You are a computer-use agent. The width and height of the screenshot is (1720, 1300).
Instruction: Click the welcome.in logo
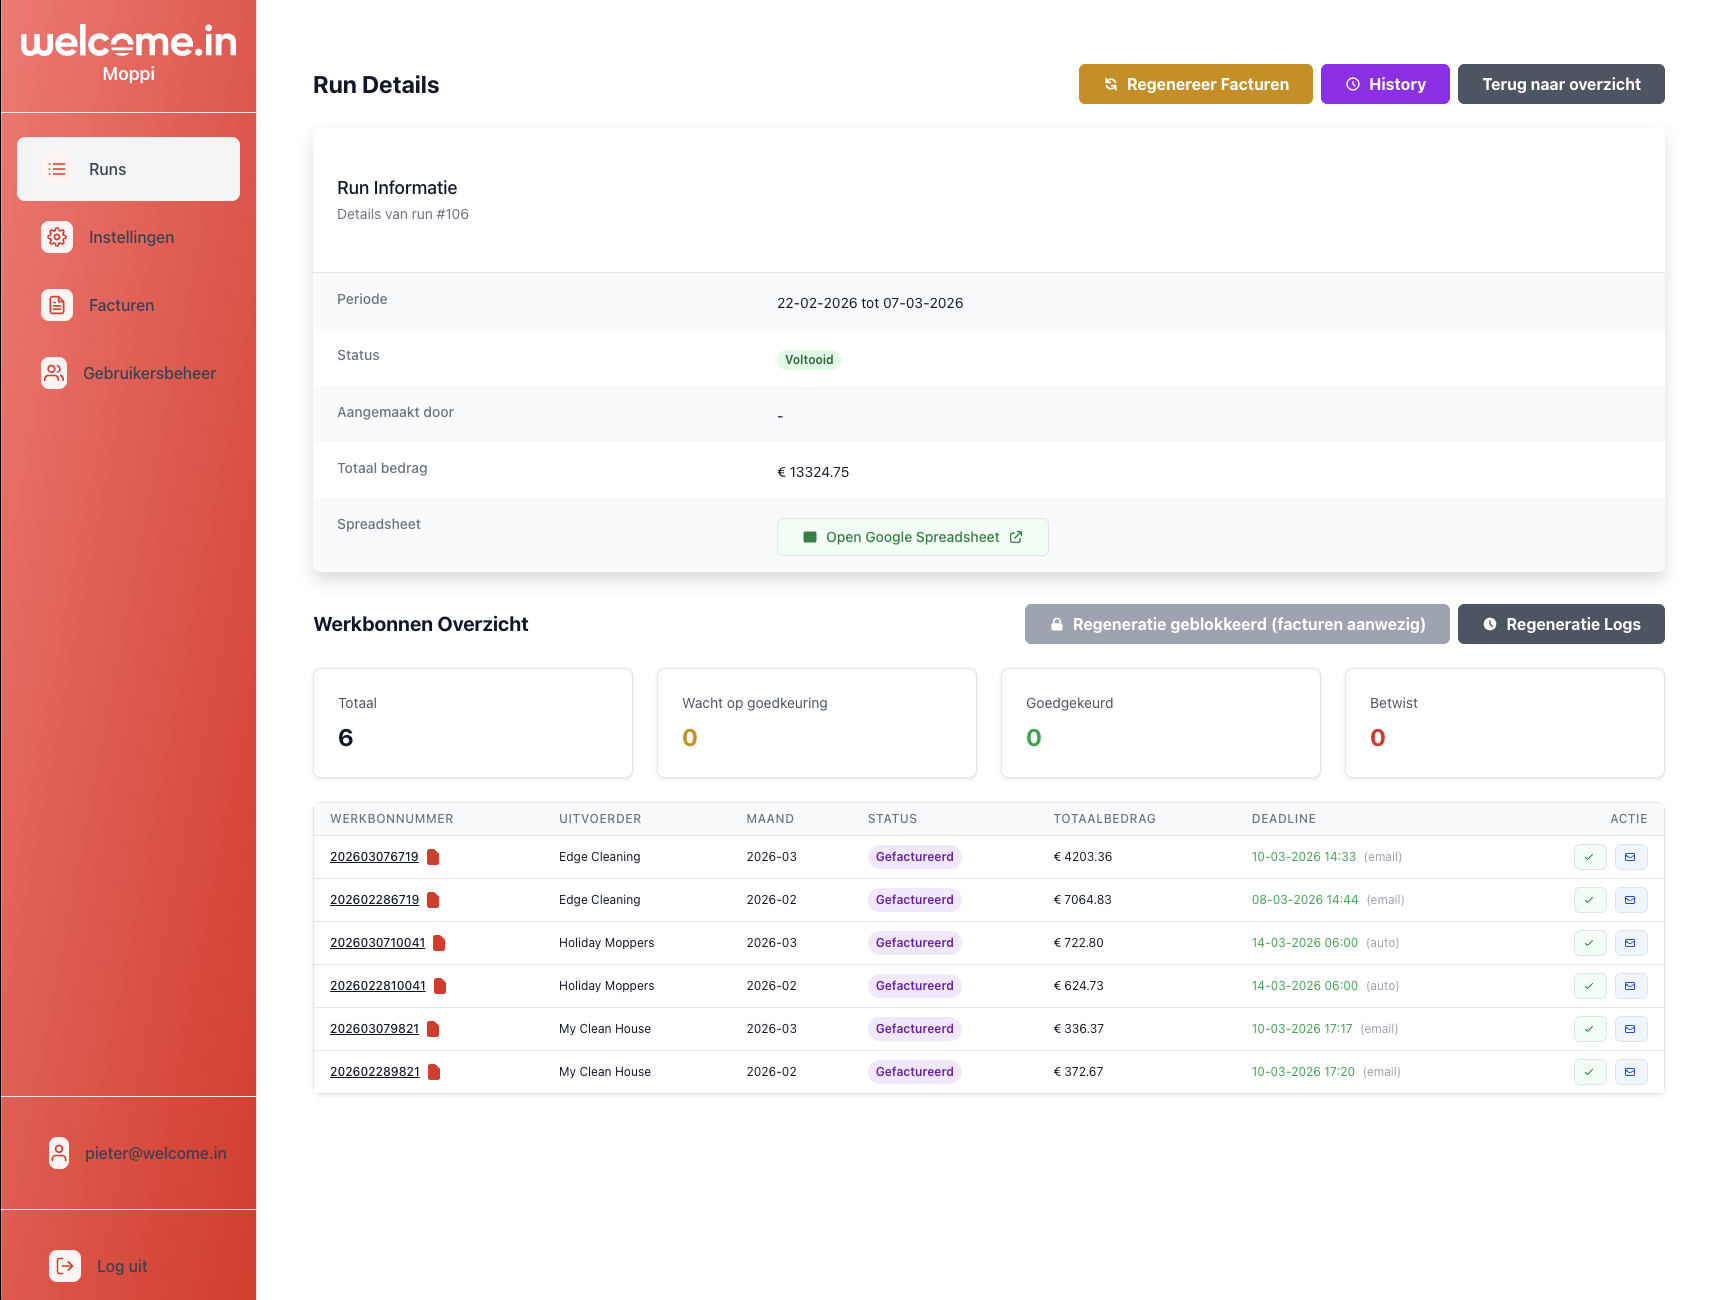[128, 42]
